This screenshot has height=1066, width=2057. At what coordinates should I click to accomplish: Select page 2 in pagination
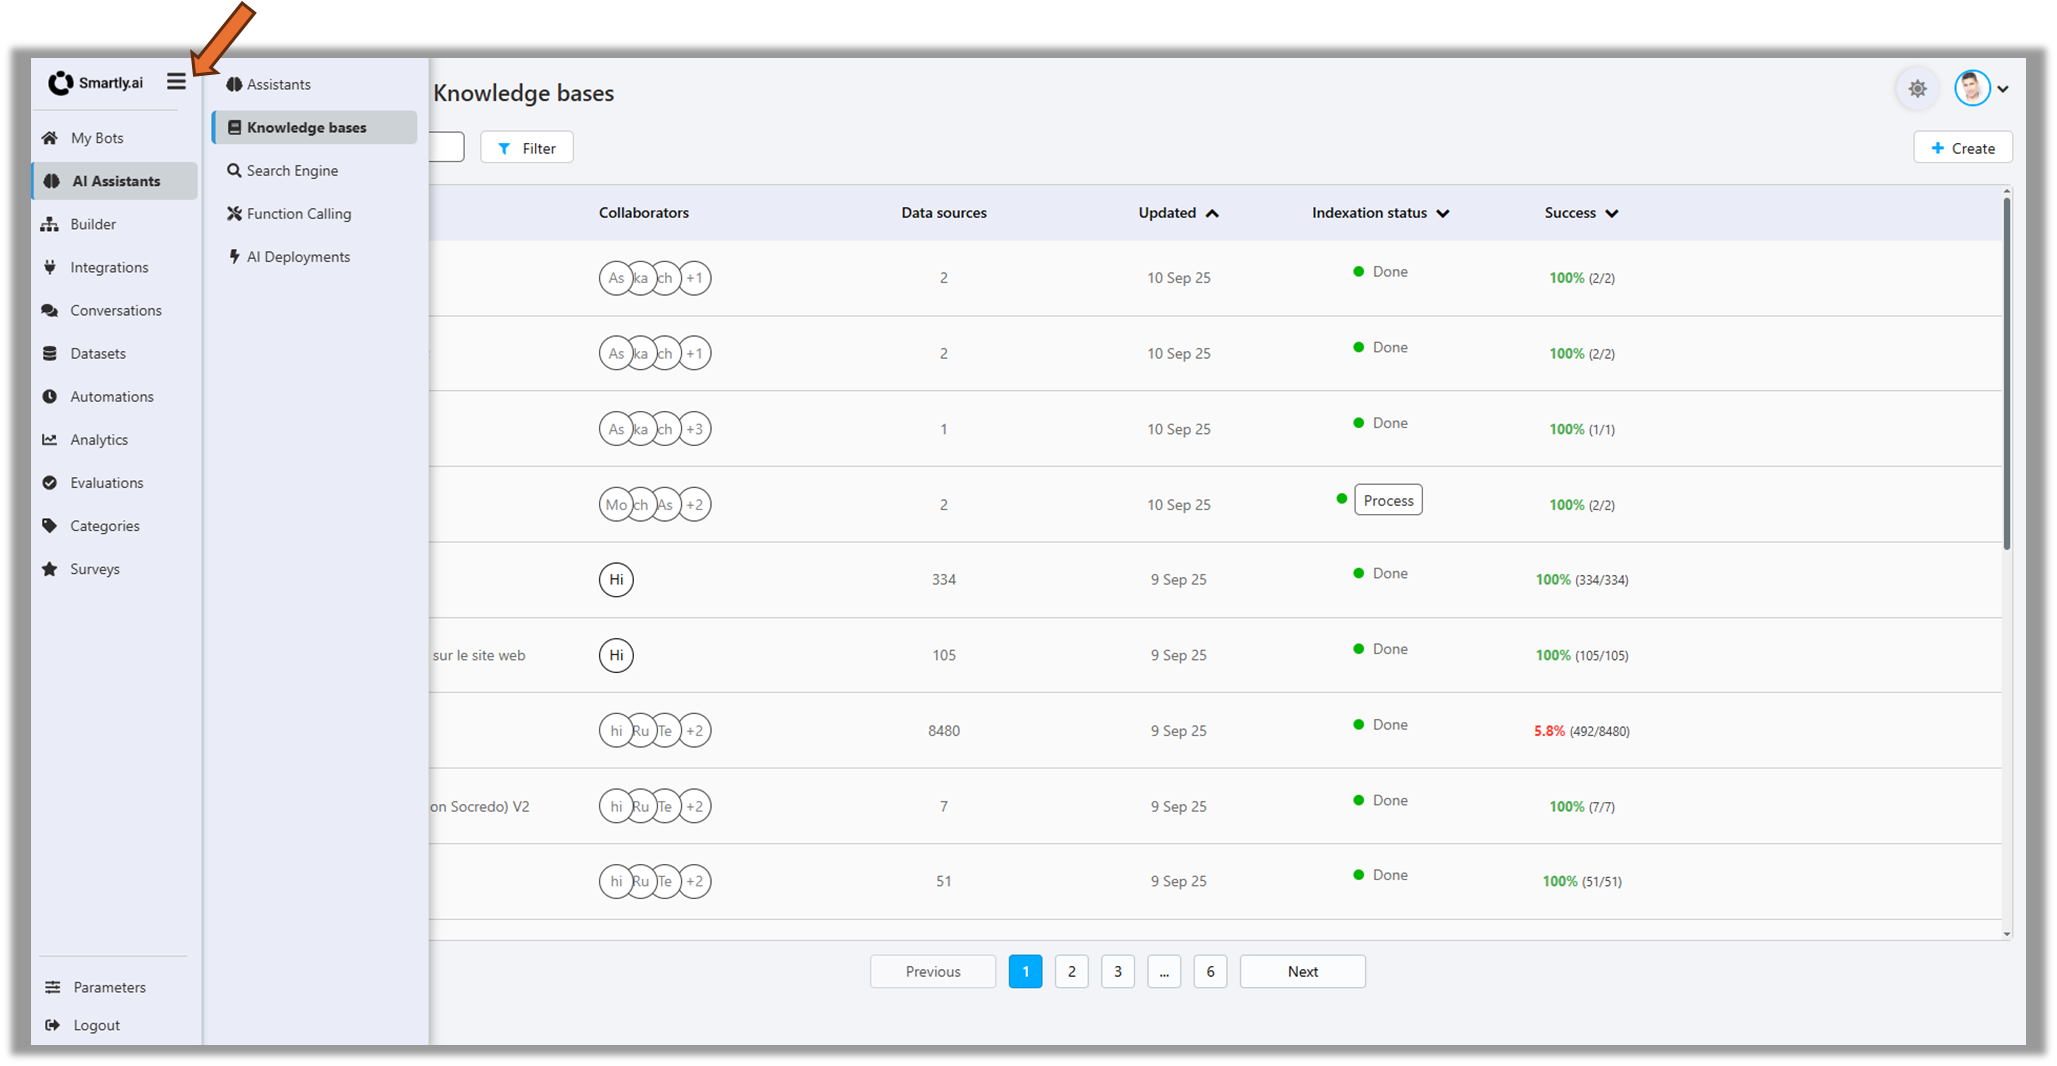[x=1071, y=971]
